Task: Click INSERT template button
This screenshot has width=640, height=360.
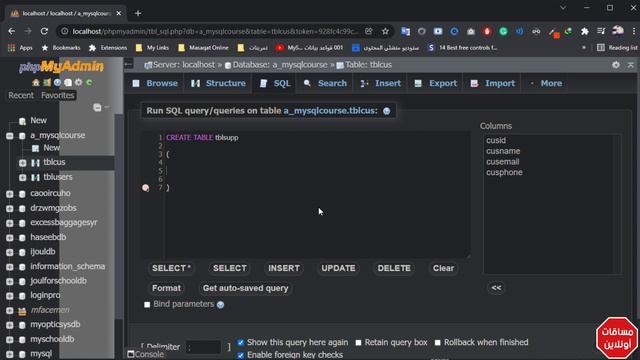Action: pyautogui.click(x=284, y=268)
